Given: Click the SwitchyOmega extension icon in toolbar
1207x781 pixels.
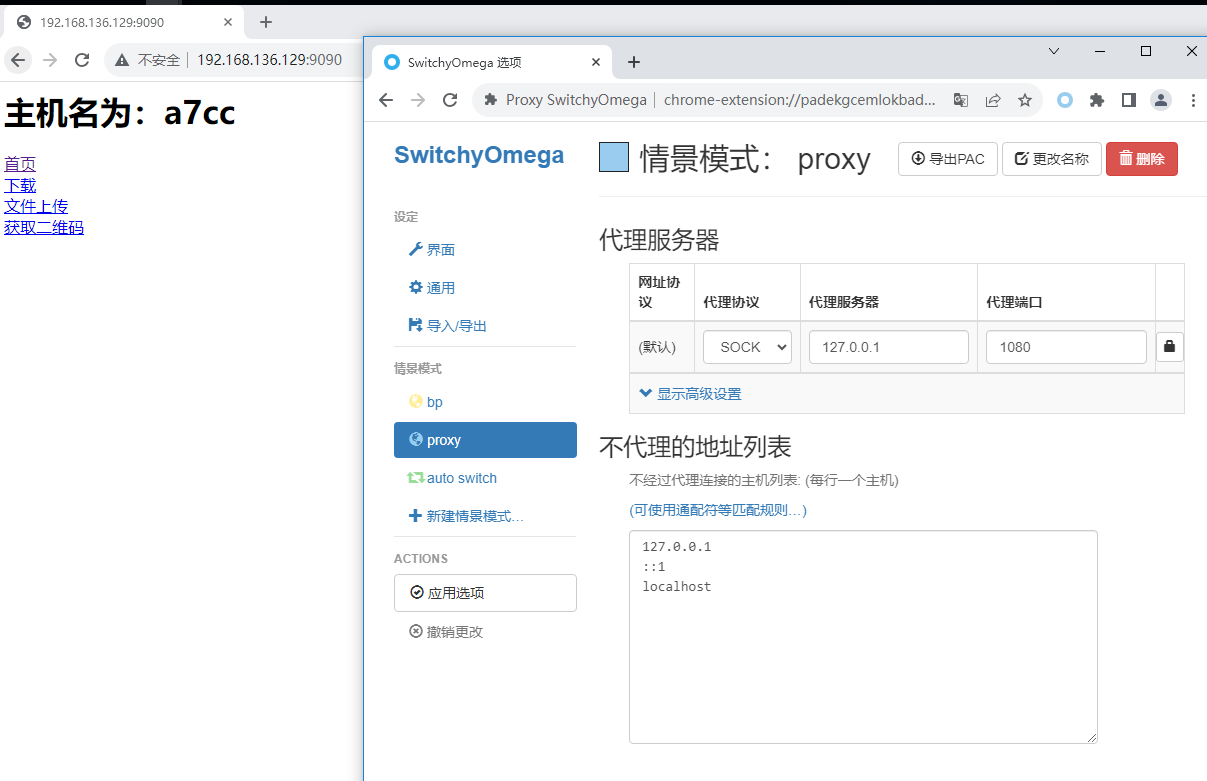Looking at the screenshot, I should 1065,100.
